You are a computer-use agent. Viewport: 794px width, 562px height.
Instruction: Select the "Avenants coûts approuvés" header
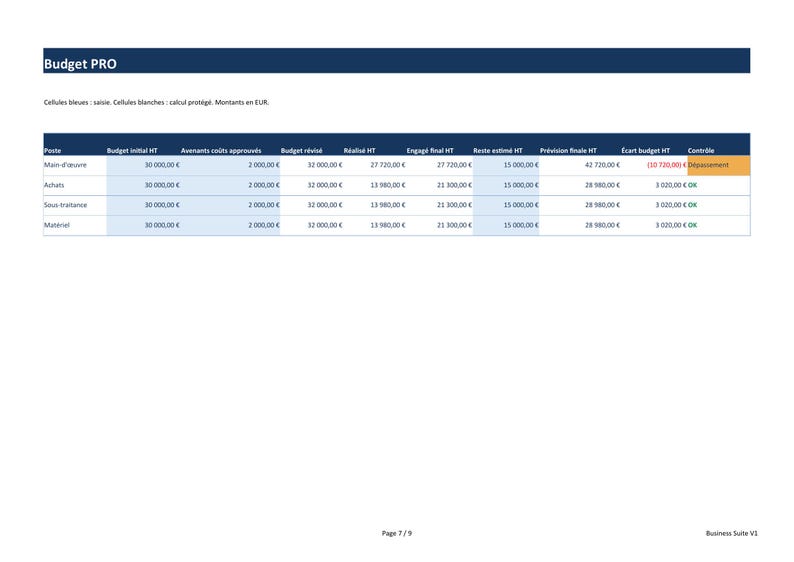(221, 150)
